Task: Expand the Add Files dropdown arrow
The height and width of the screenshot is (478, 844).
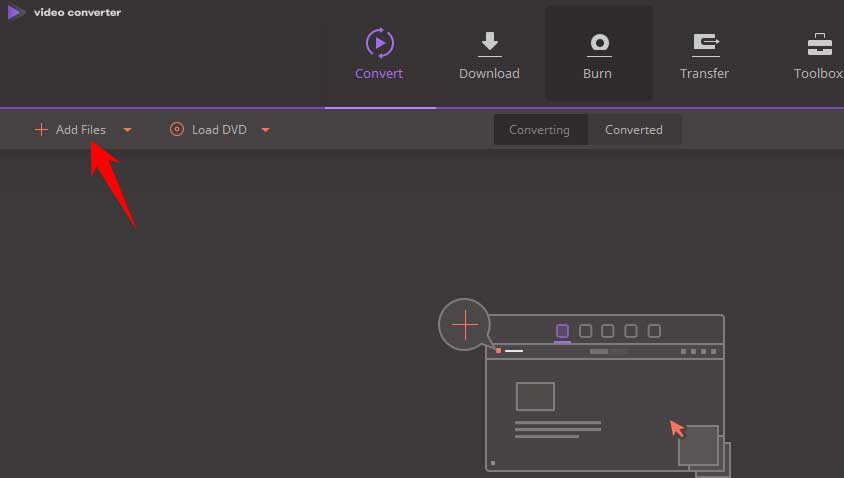Action: 128,130
